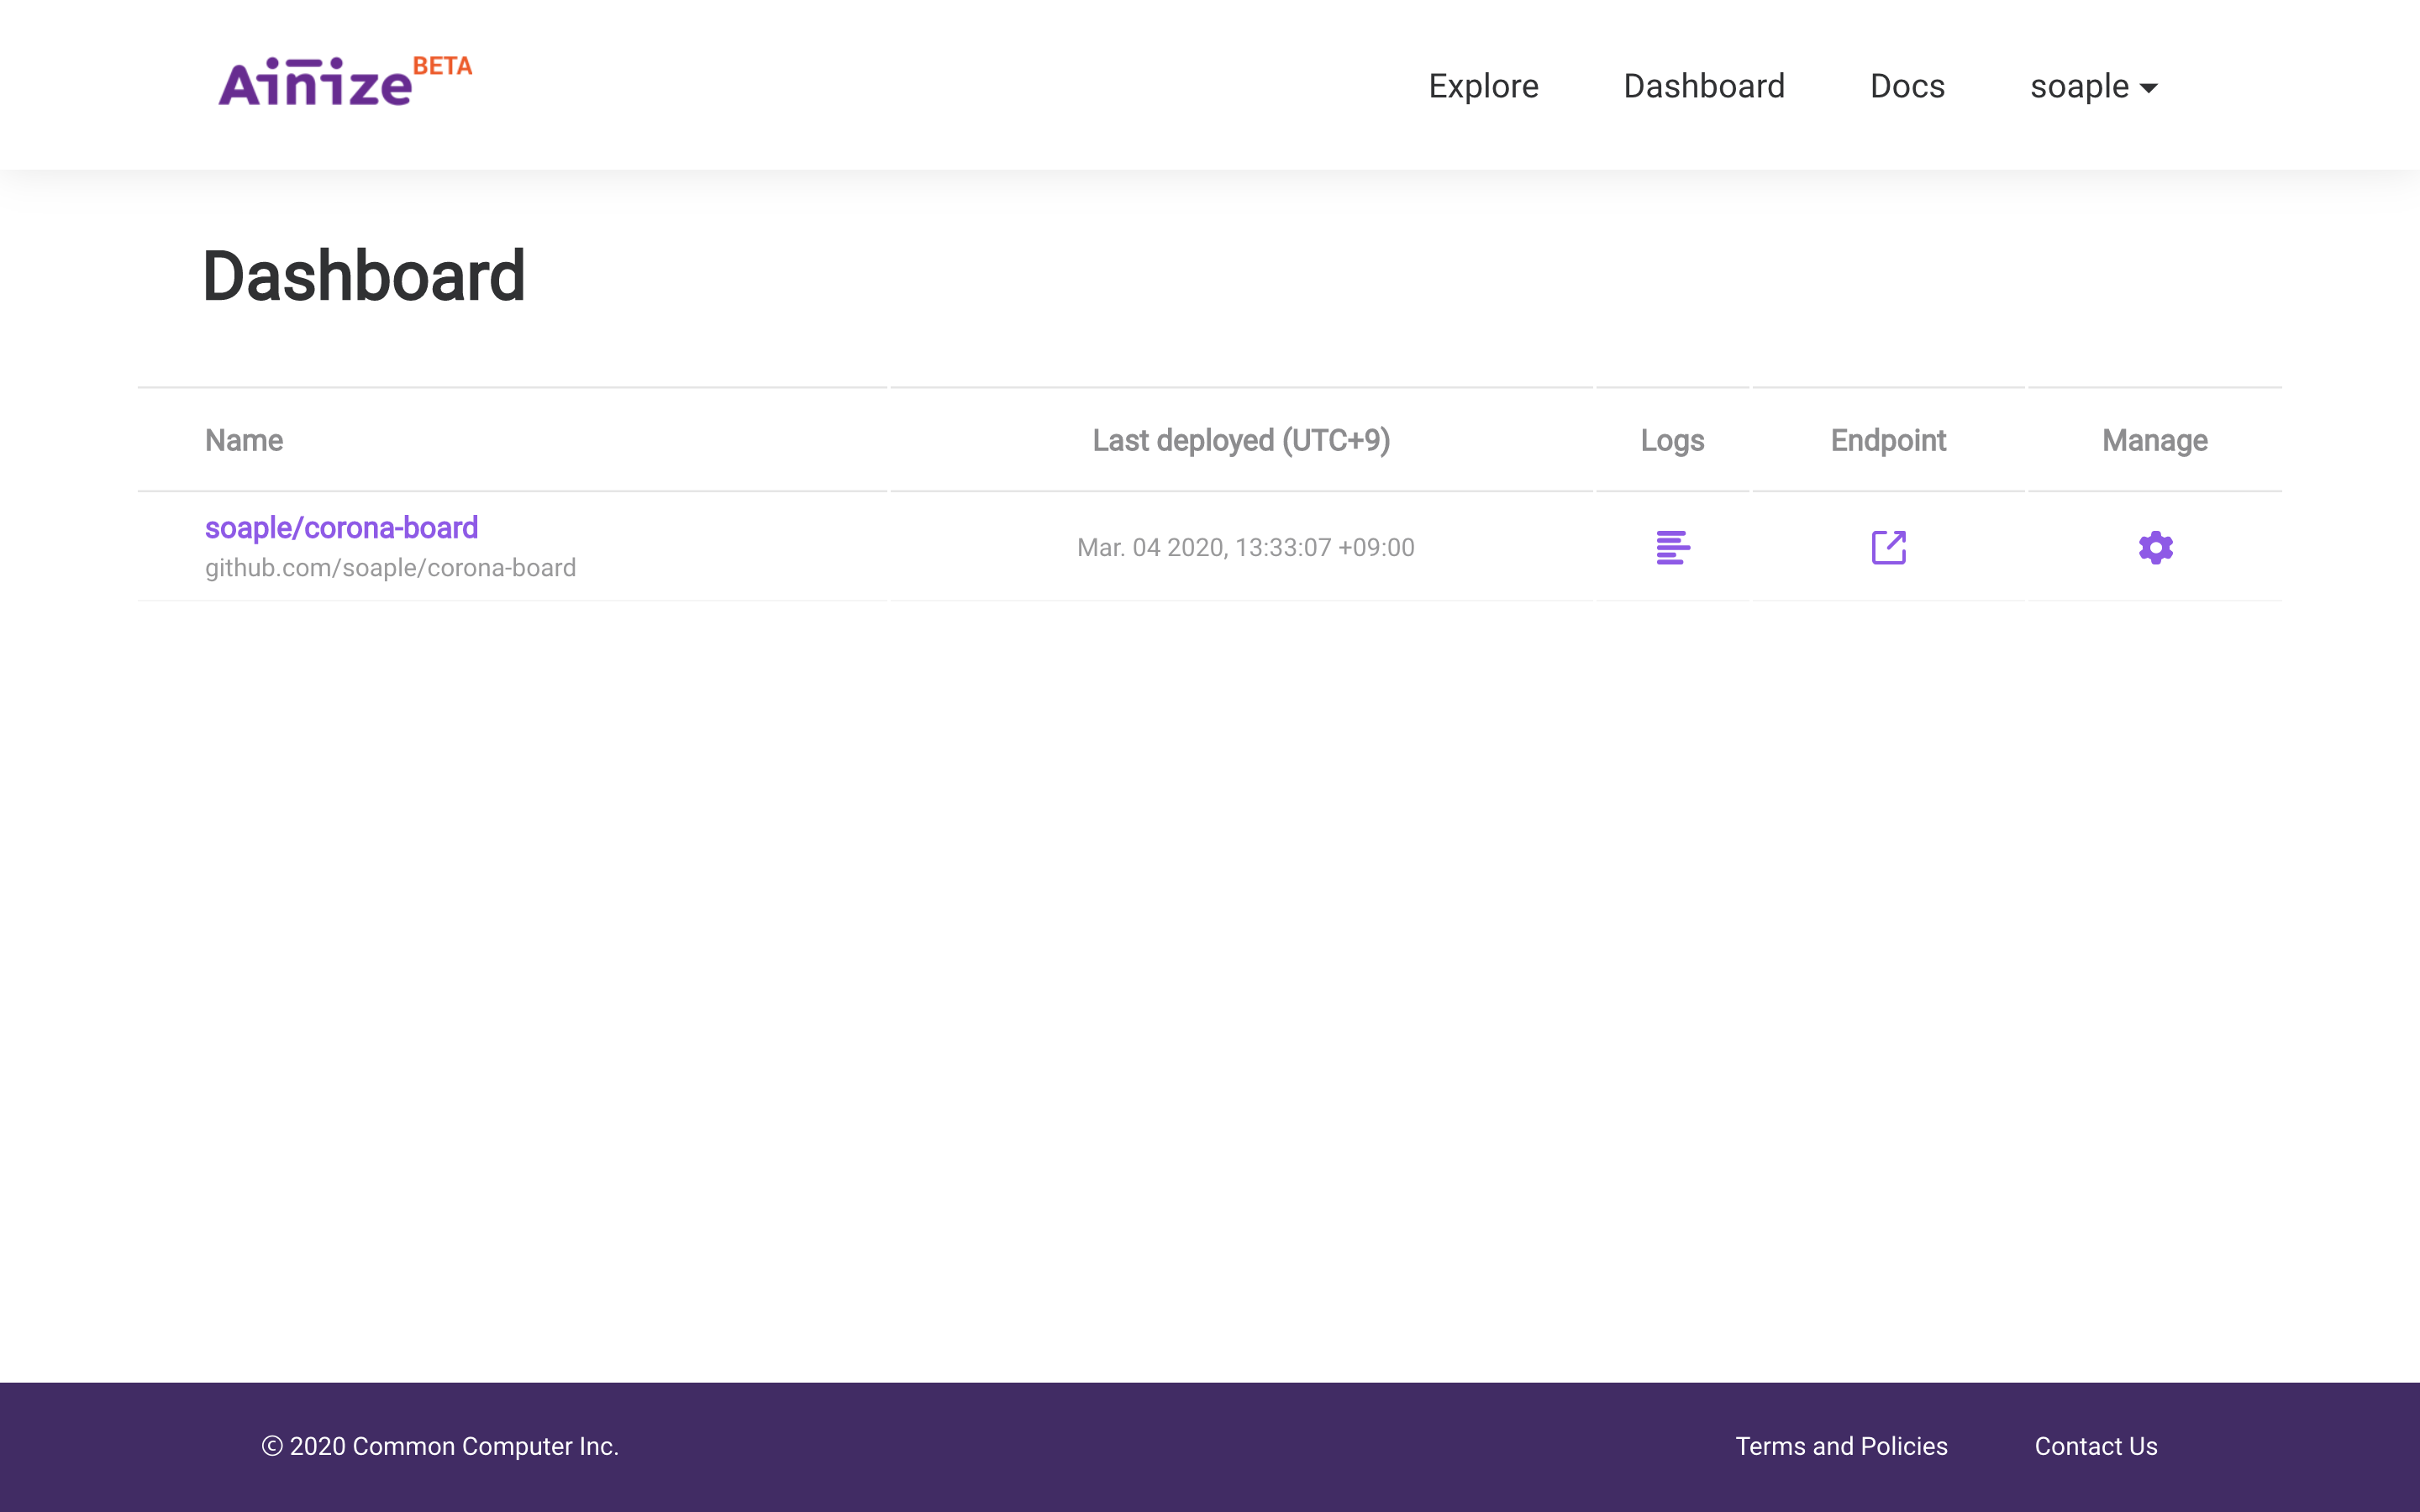Click the Logs column header

[x=1671, y=441]
